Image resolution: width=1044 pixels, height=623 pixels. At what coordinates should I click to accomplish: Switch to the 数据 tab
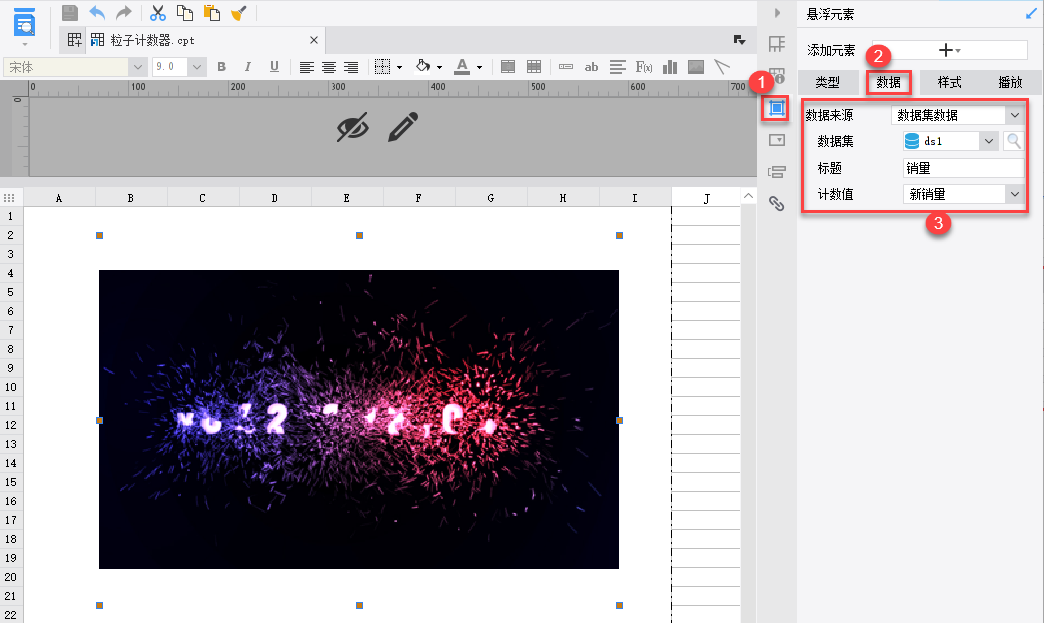[888, 83]
